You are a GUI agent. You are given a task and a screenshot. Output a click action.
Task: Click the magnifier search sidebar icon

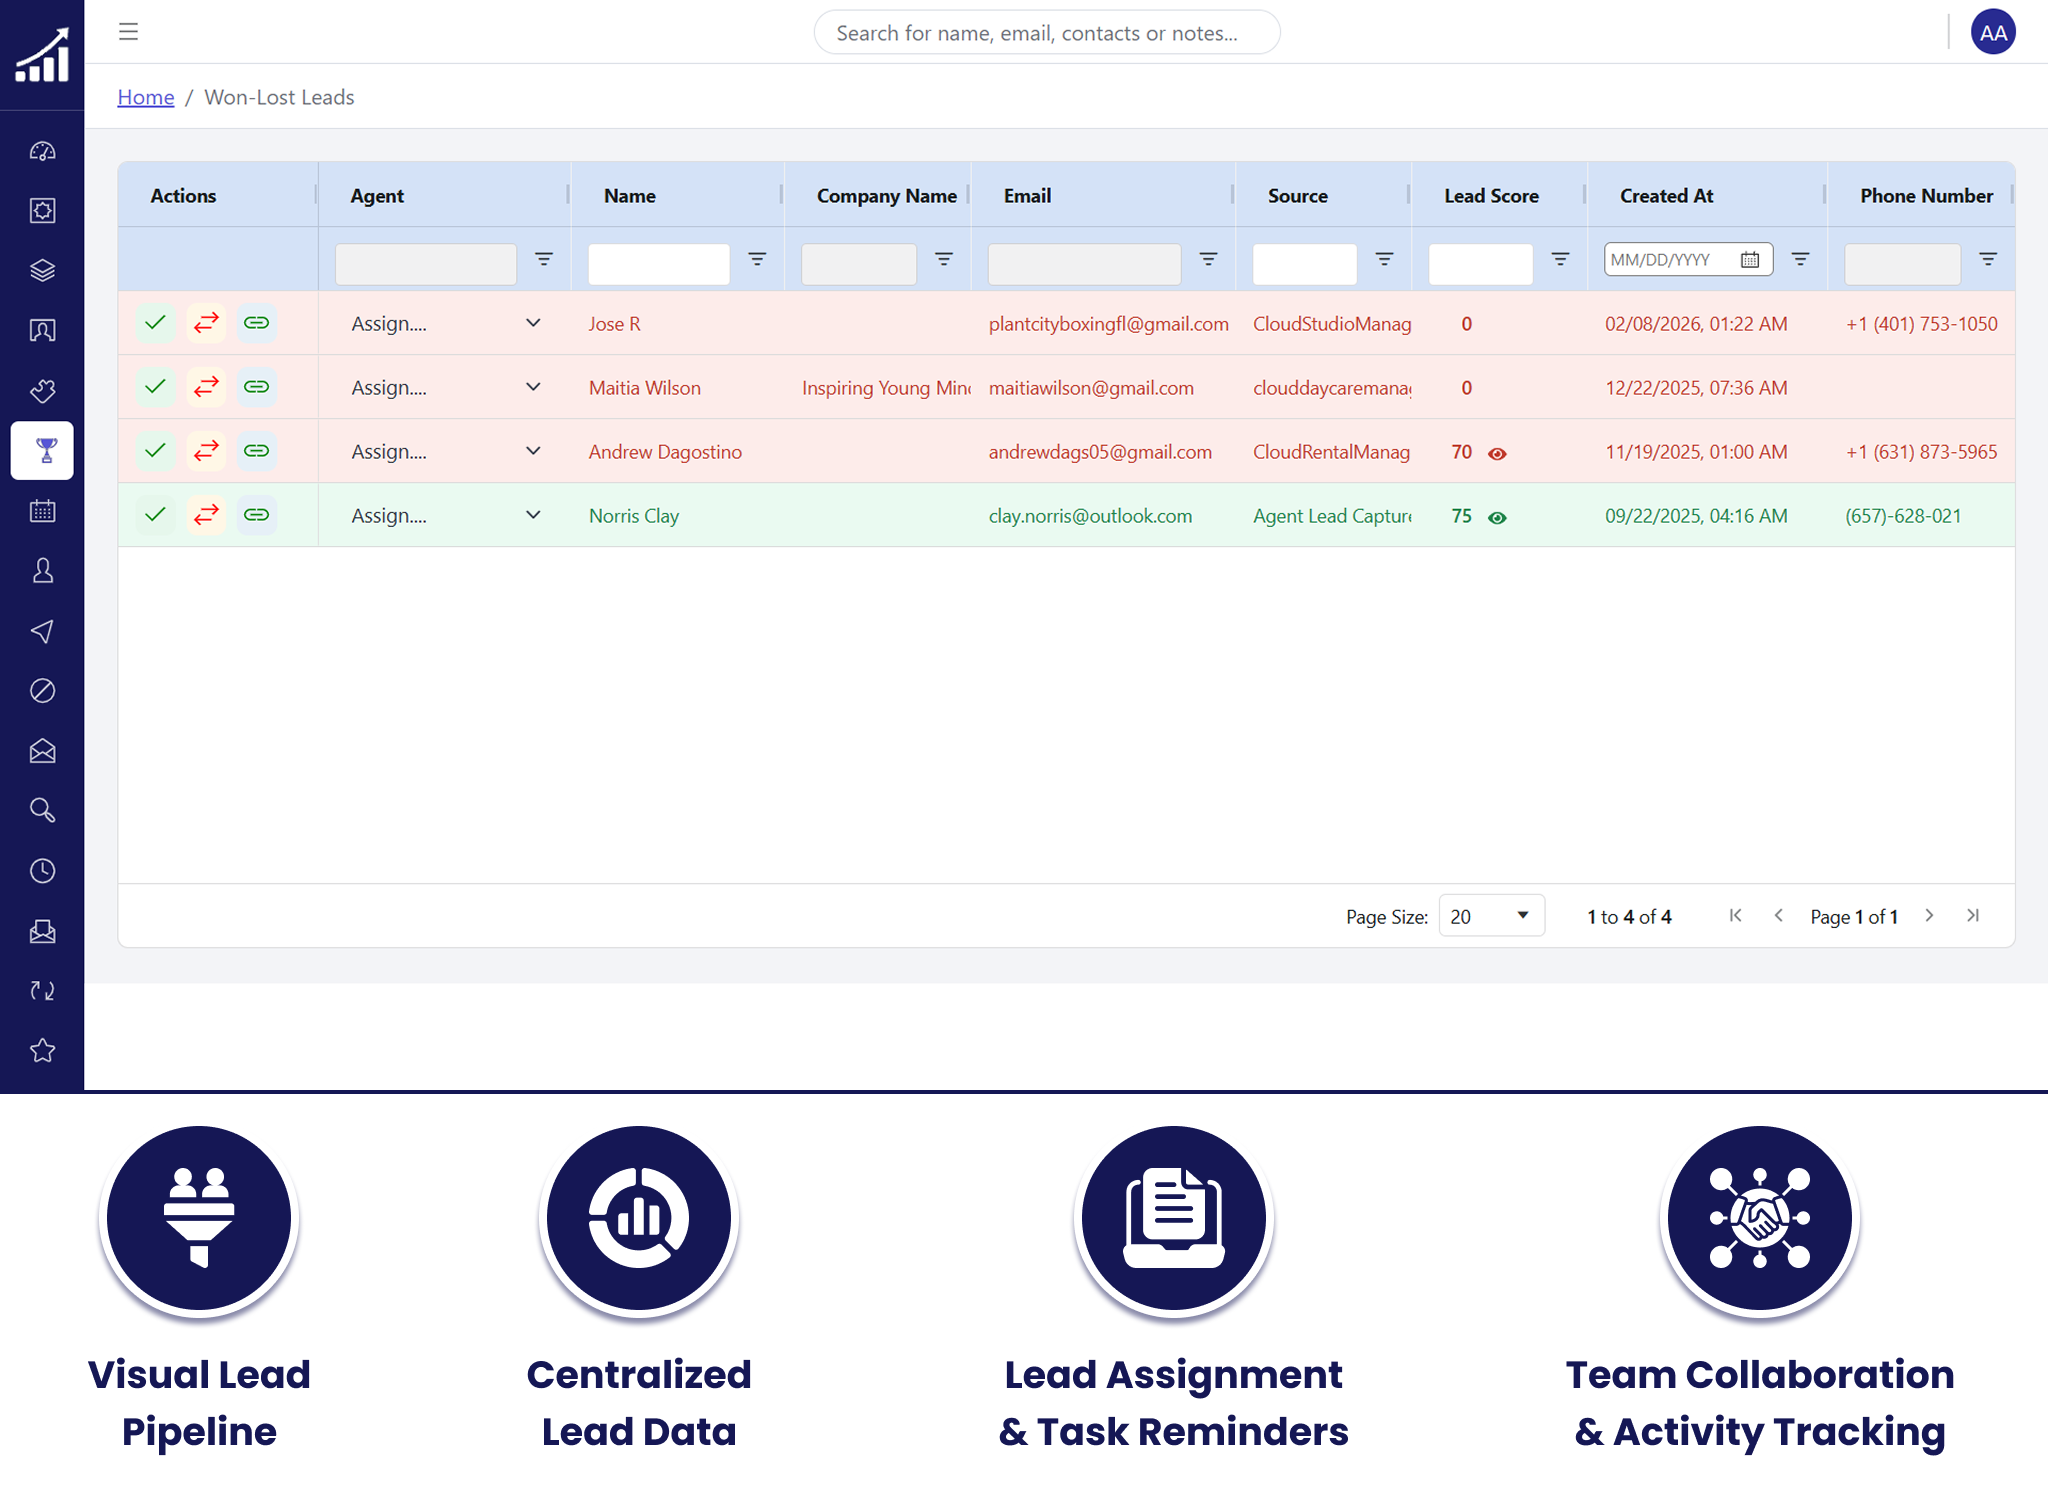(x=43, y=810)
